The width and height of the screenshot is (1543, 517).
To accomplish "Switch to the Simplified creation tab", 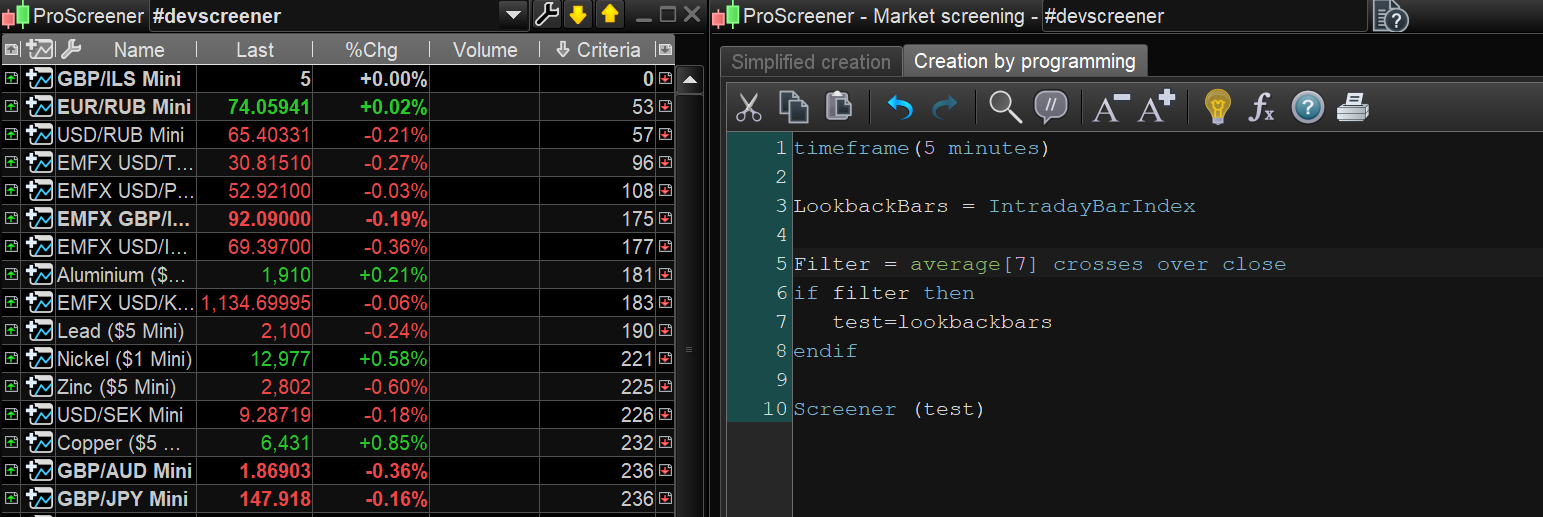I will pyautogui.click(x=810, y=62).
